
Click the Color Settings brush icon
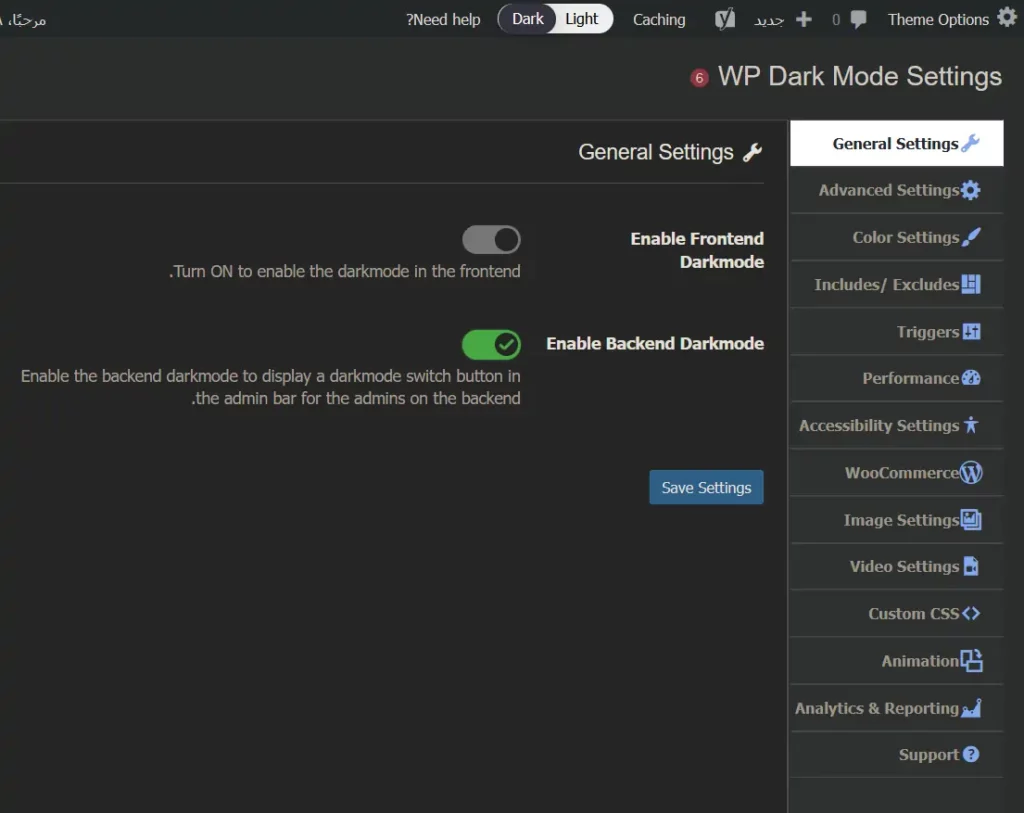pos(970,237)
